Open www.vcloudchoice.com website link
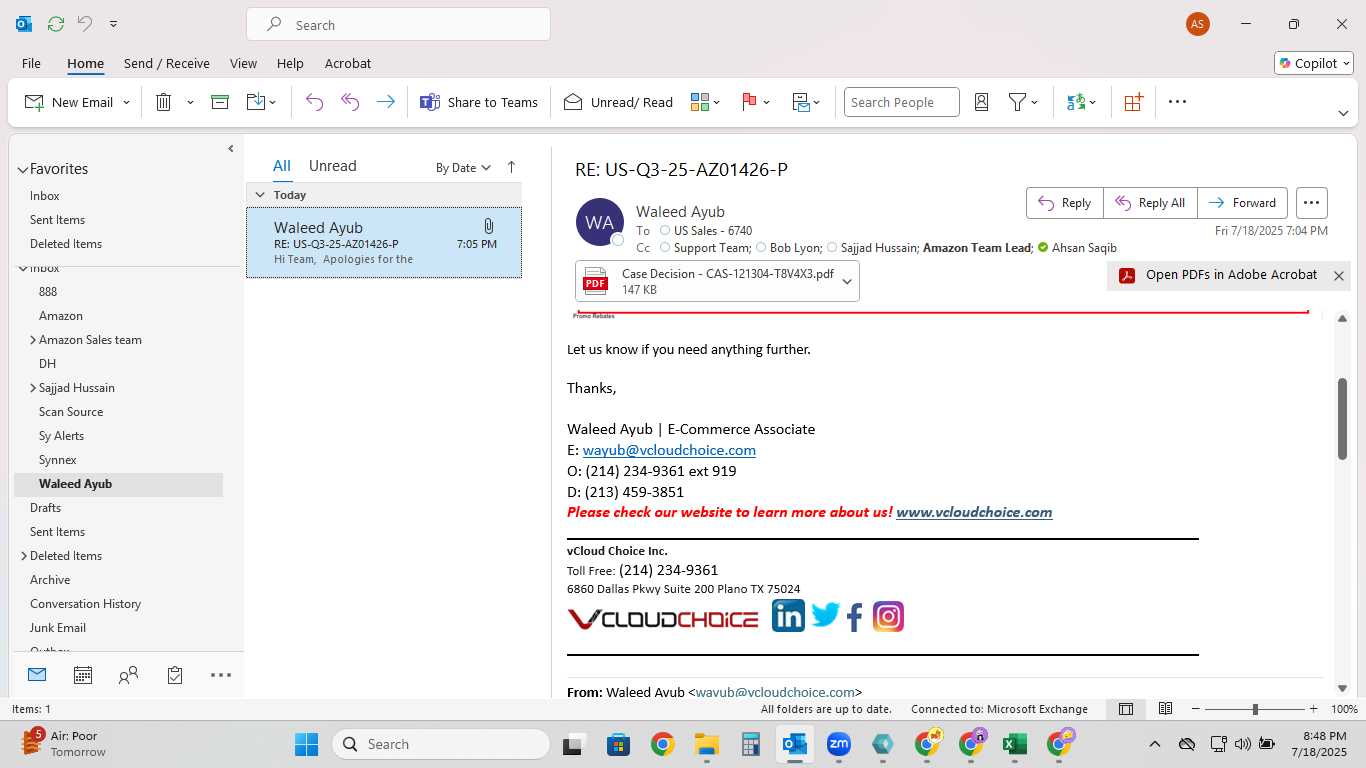The width and height of the screenshot is (1366, 768). pos(974,512)
